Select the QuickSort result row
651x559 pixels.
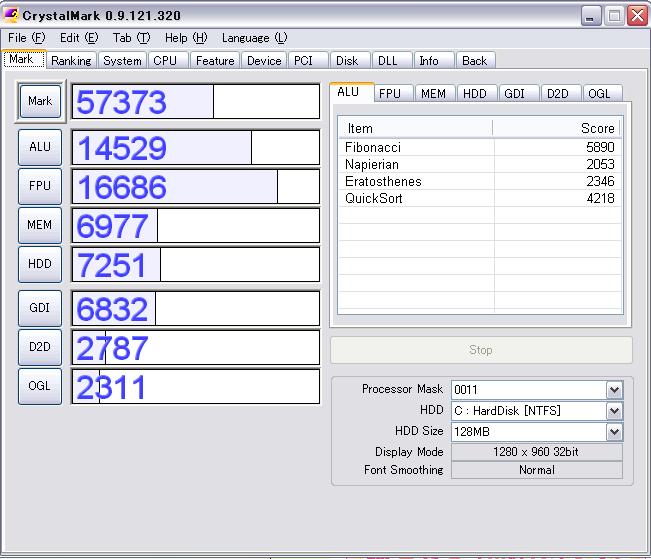(x=480, y=199)
